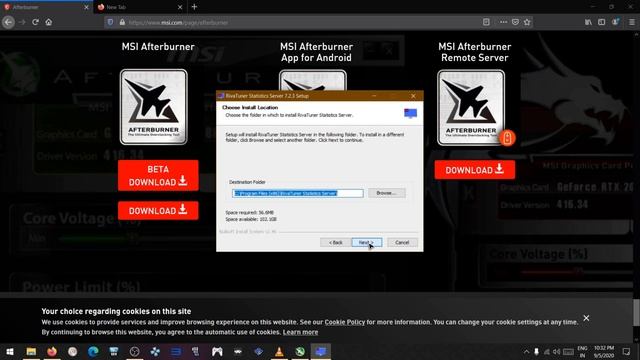
Task: Open the volume control in system tray
Action: [x=557, y=351]
